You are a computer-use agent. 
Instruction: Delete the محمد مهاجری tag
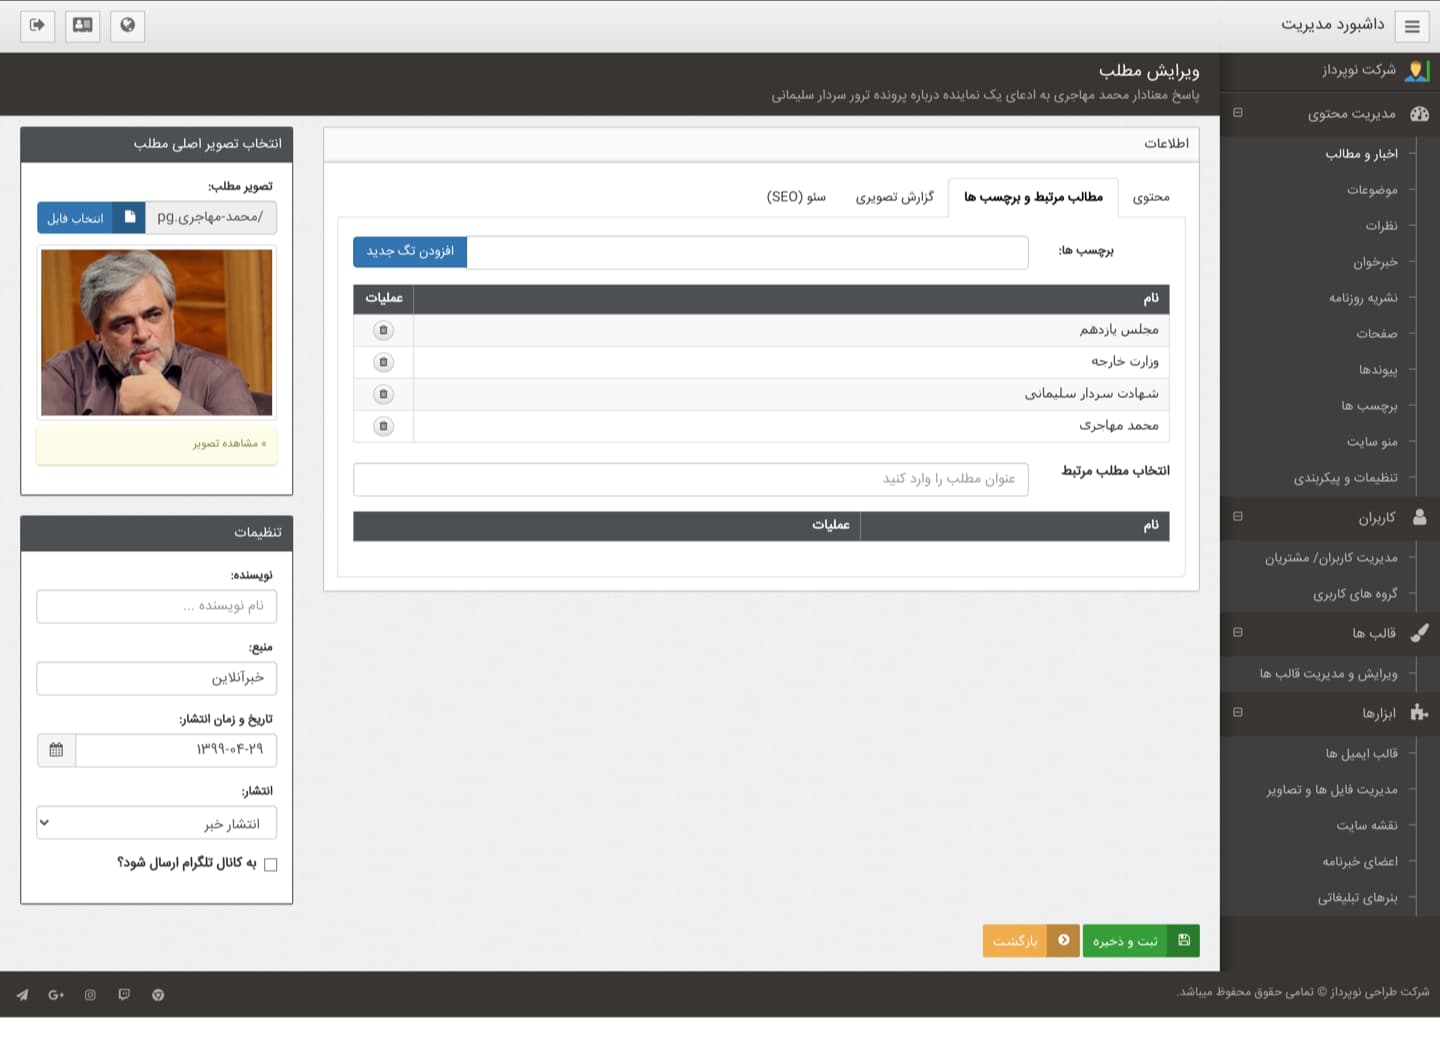[x=383, y=426]
